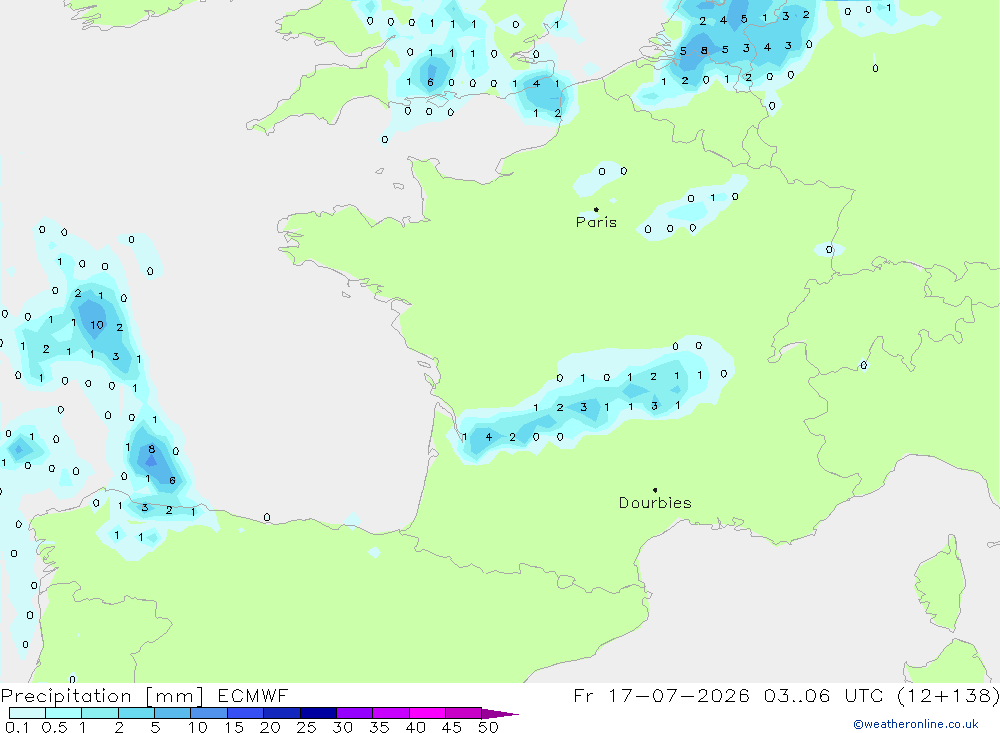The image size is (1000, 733).
Task: Select the 30–35 mm purple legend swatch
Action: (x=354, y=713)
